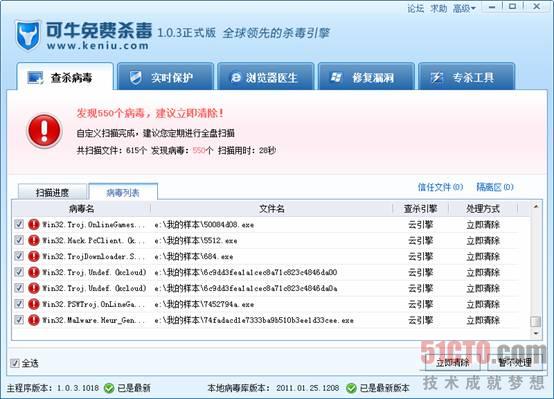The width and height of the screenshot is (554, 399).
Task: Open the 实时保护 tab
Action: coord(165,76)
